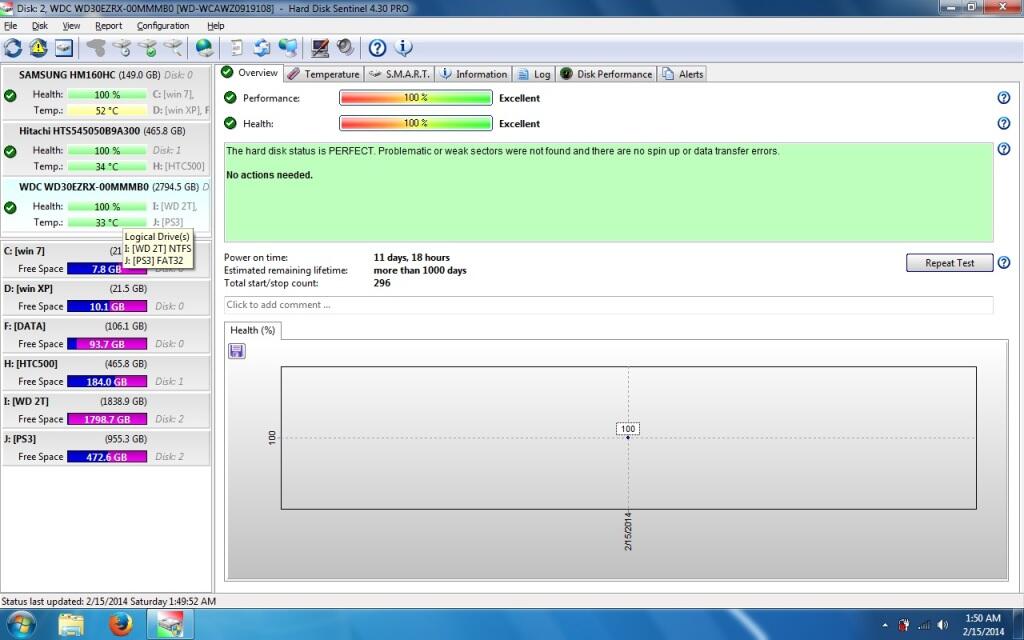Switch to the S.M.A.R.T. tab

click(x=399, y=74)
